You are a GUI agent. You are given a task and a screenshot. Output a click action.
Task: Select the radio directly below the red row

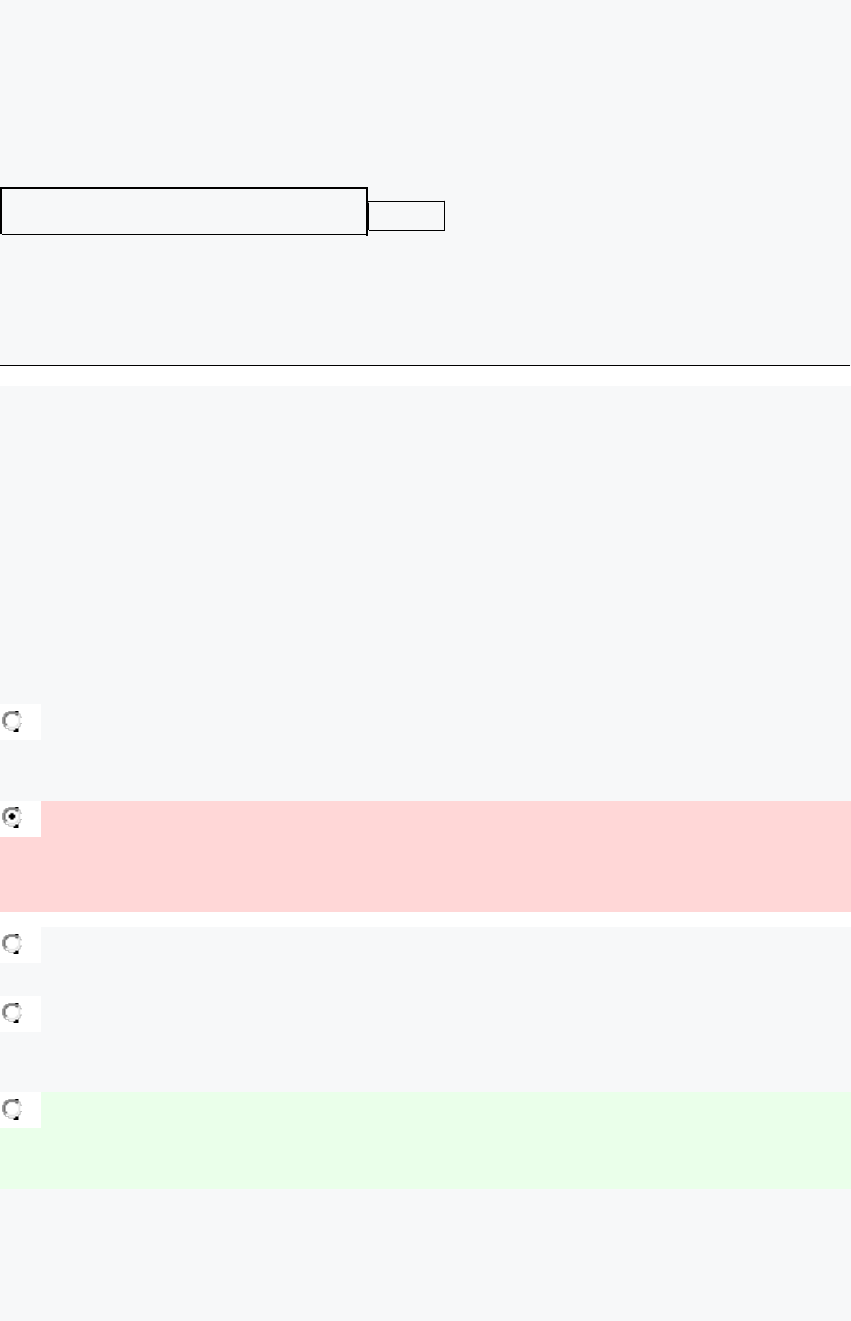tap(12, 943)
